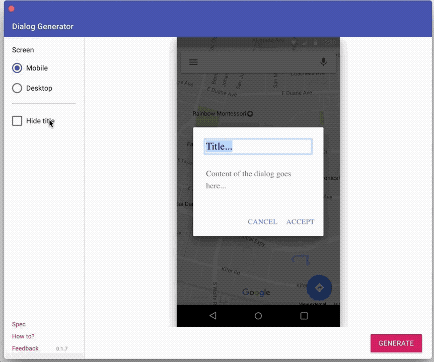This screenshot has height=362, width=434.
Task: Click the Title text field in dialog
Action: pyautogui.click(x=258, y=146)
